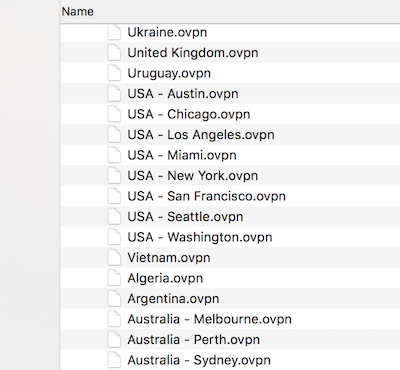Click the Vietnam.ovpn file name
The image size is (400, 370).
point(169,258)
